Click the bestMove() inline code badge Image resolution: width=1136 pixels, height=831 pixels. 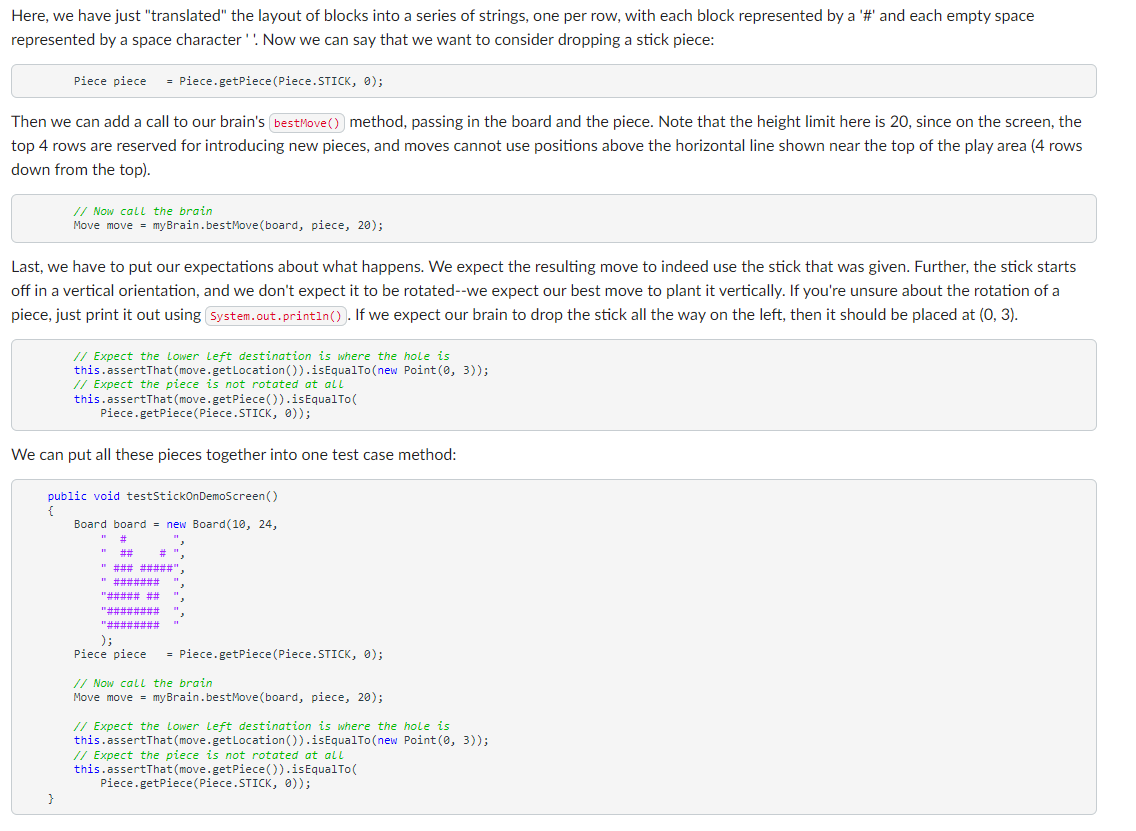(306, 121)
